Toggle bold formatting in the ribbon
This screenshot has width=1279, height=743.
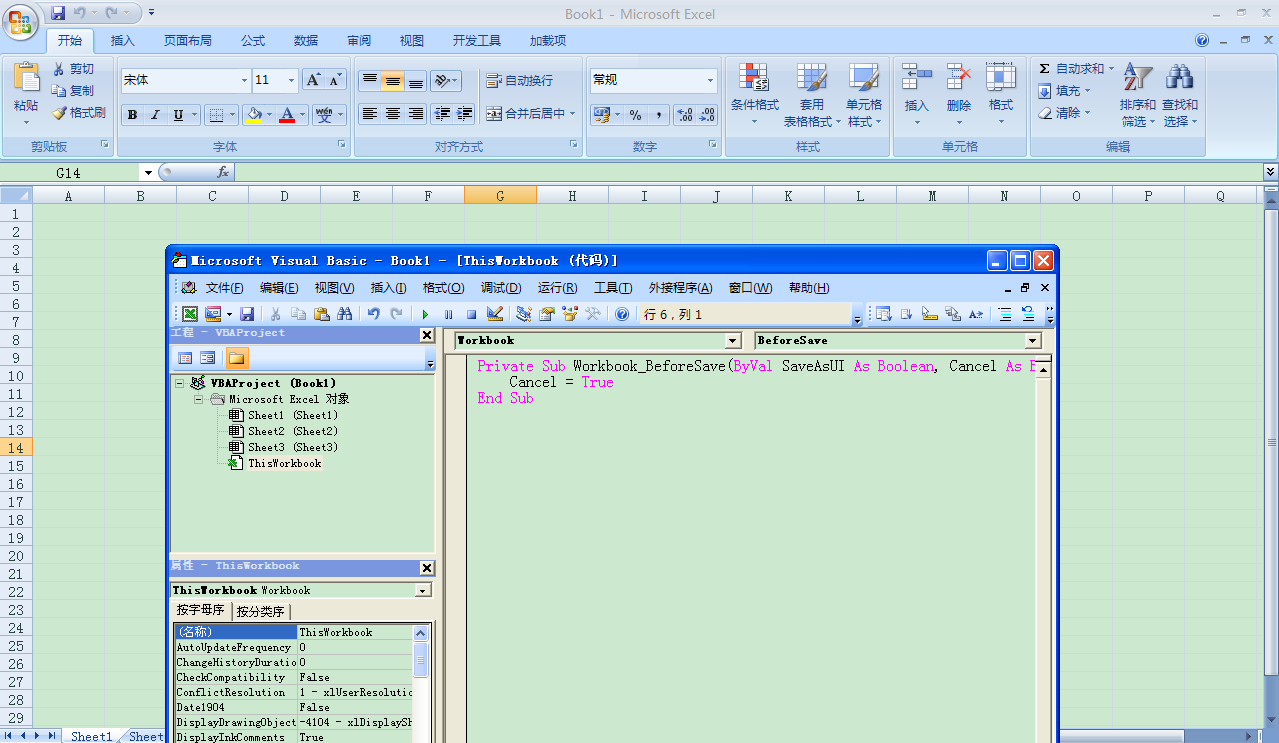[x=132, y=115]
